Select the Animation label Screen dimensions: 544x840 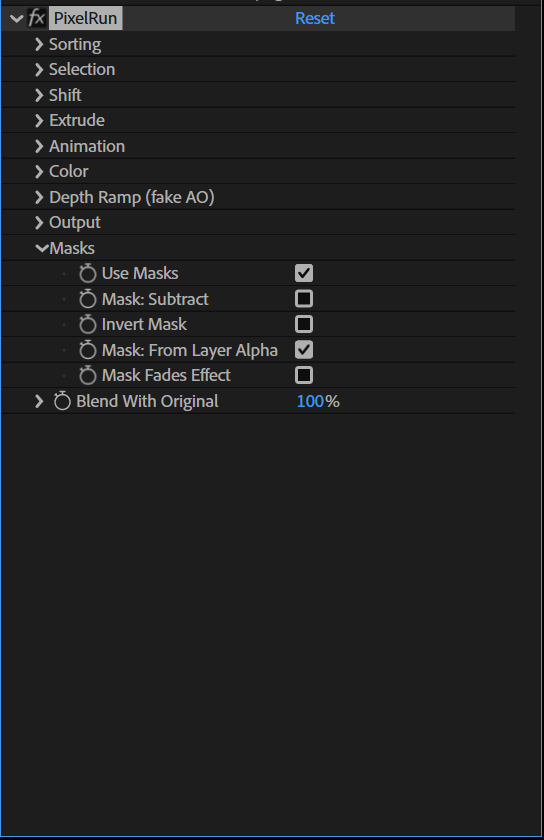coord(87,146)
